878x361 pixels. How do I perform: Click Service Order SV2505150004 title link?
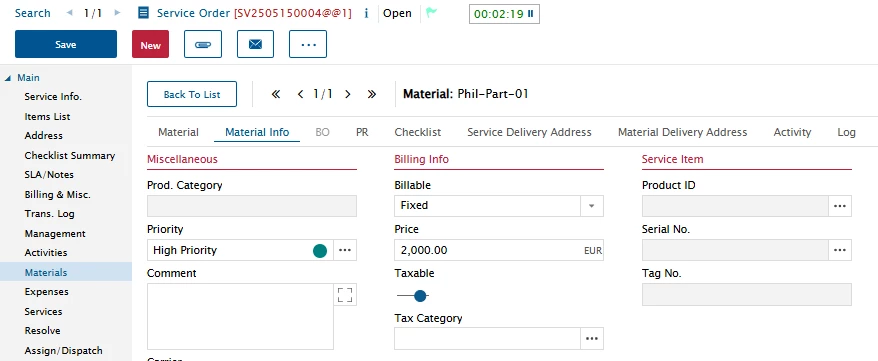pyautogui.click(x=254, y=13)
